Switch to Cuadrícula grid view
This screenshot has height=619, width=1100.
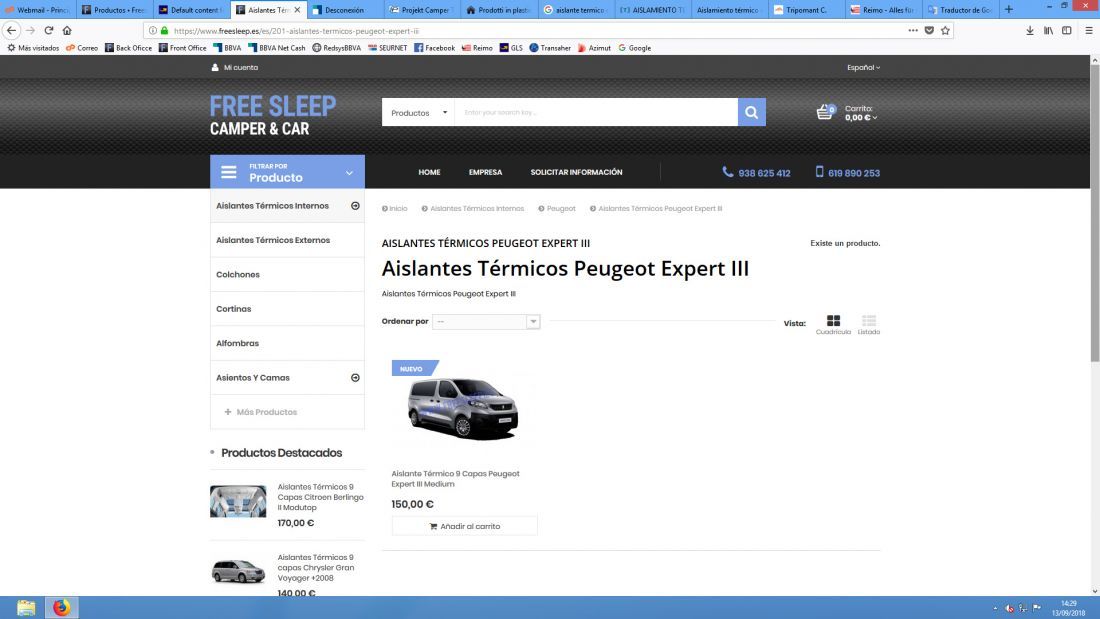pos(833,324)
